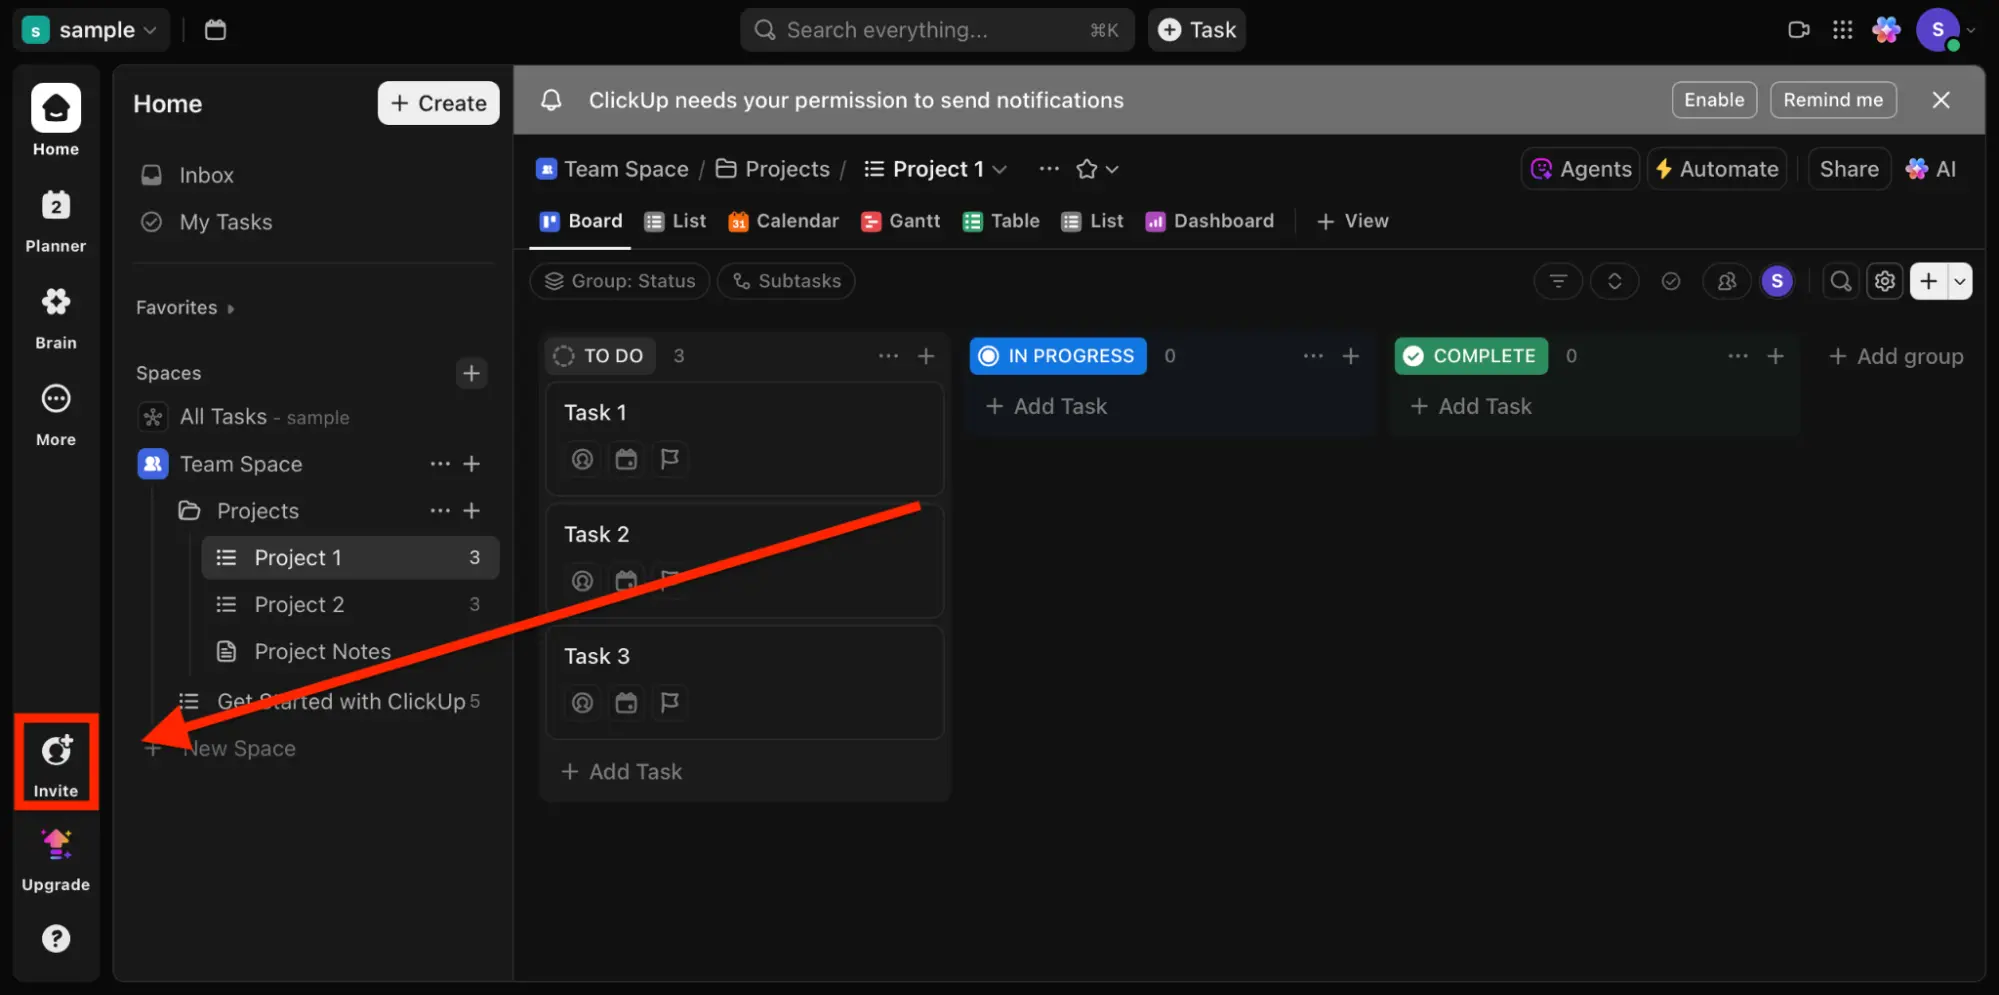Open the calendar icon in top bar
This screenshot has width=1999, height=995.
[x=215, y=30]
